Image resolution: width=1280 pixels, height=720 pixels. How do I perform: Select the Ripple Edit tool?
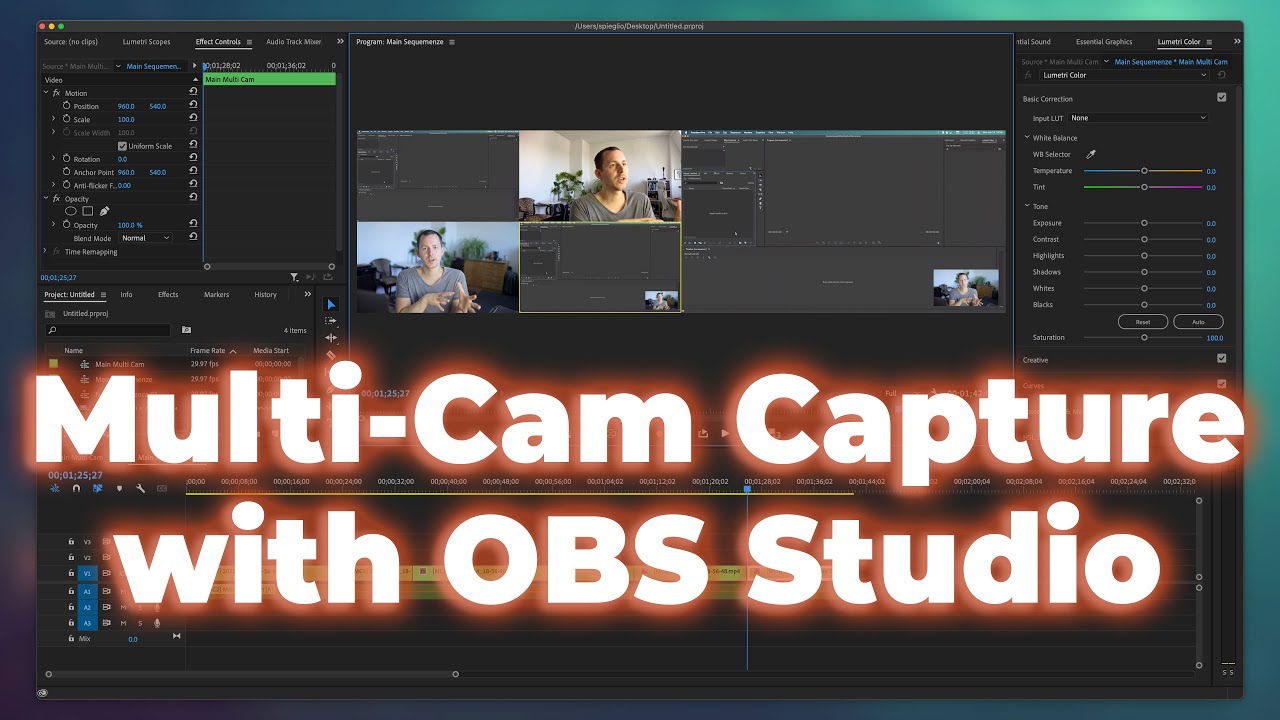[331, 338]
